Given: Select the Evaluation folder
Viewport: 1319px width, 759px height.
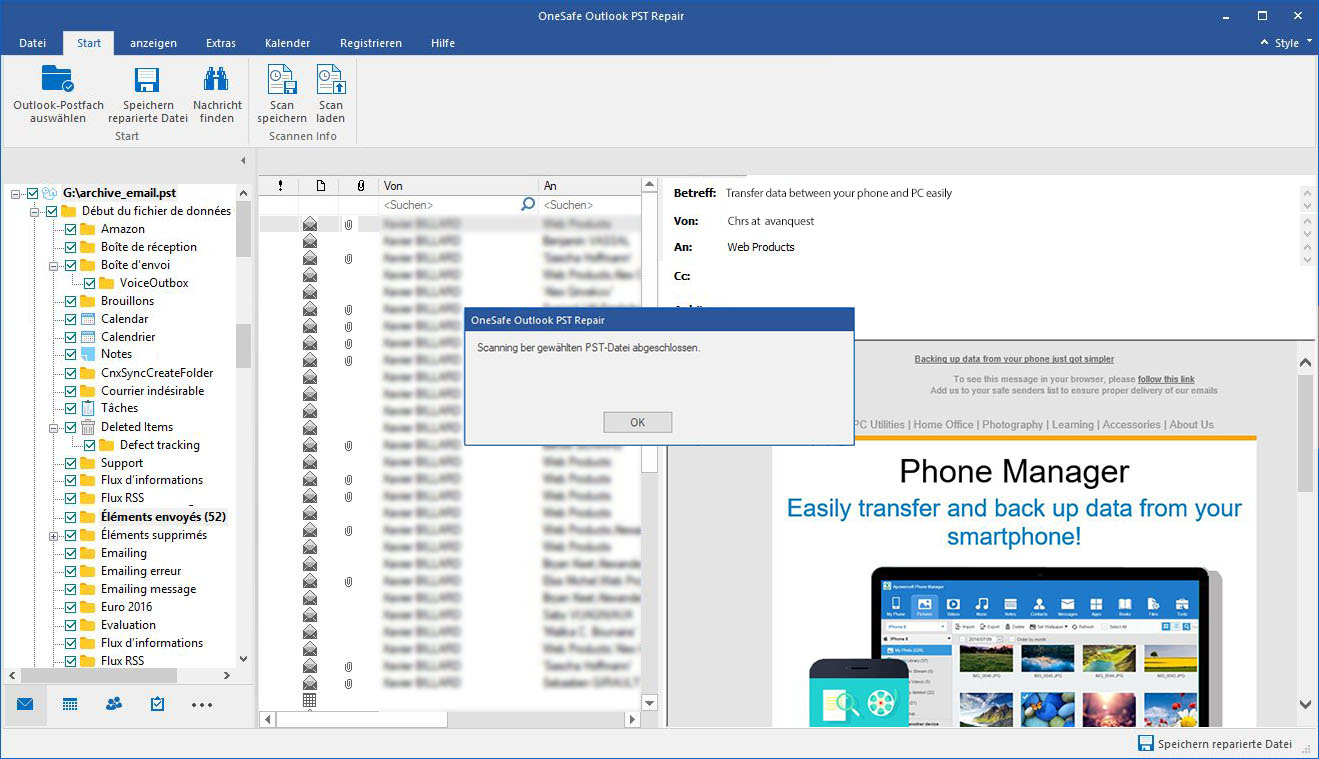Looking at the screenshot, I should click(129, 625).
